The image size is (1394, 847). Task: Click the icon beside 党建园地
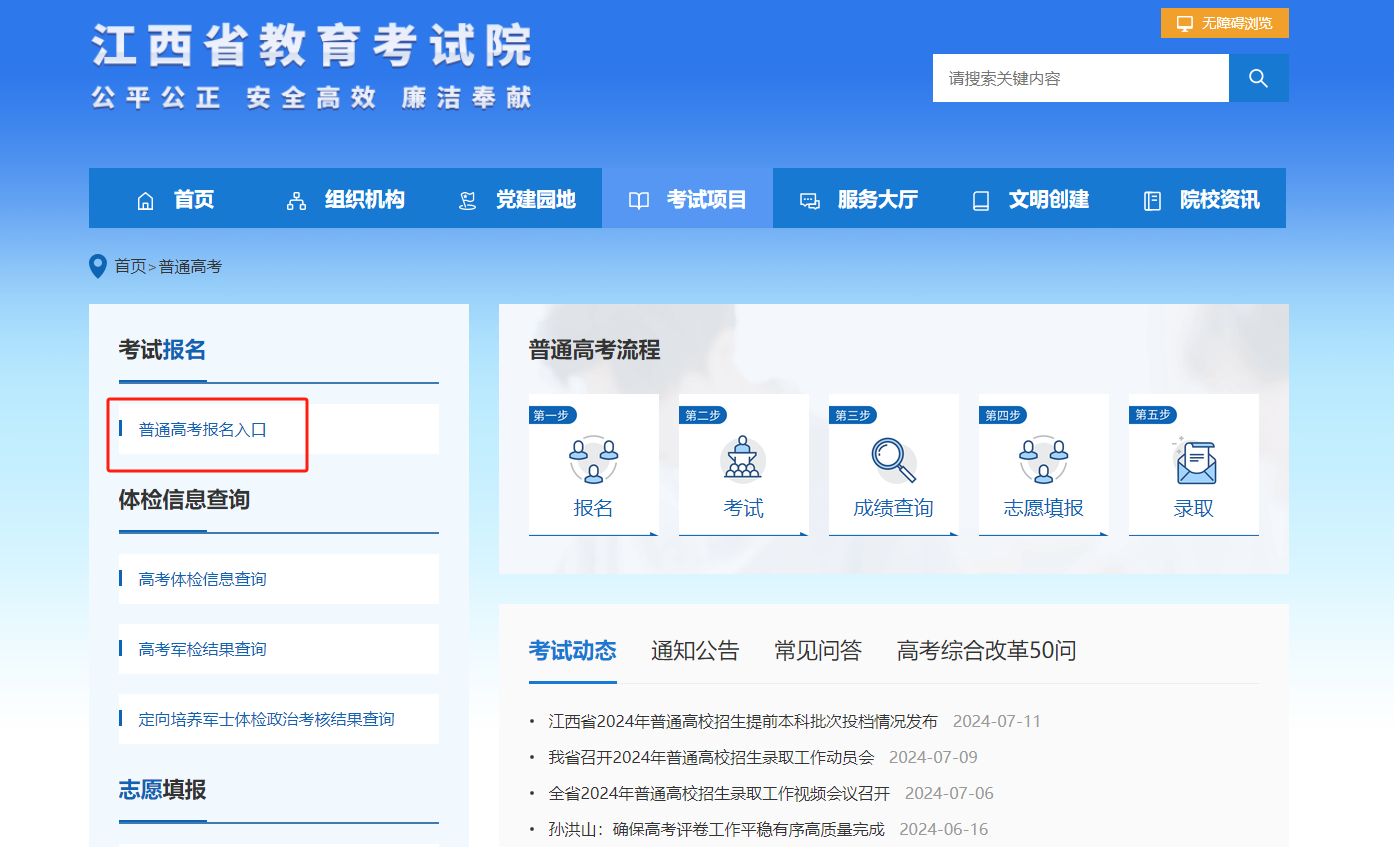pyautogui.click(x=467, y=201)
